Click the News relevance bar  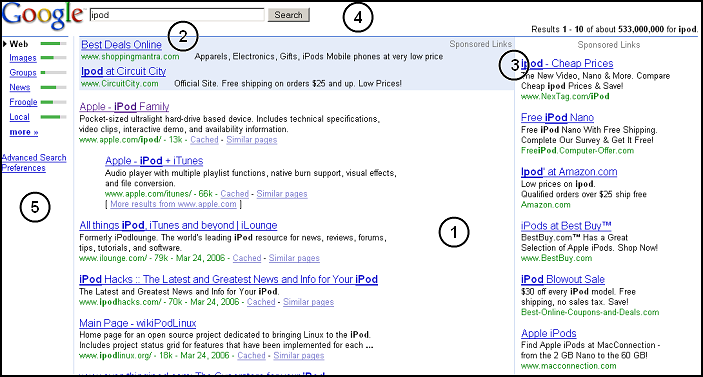click(53, 87)
